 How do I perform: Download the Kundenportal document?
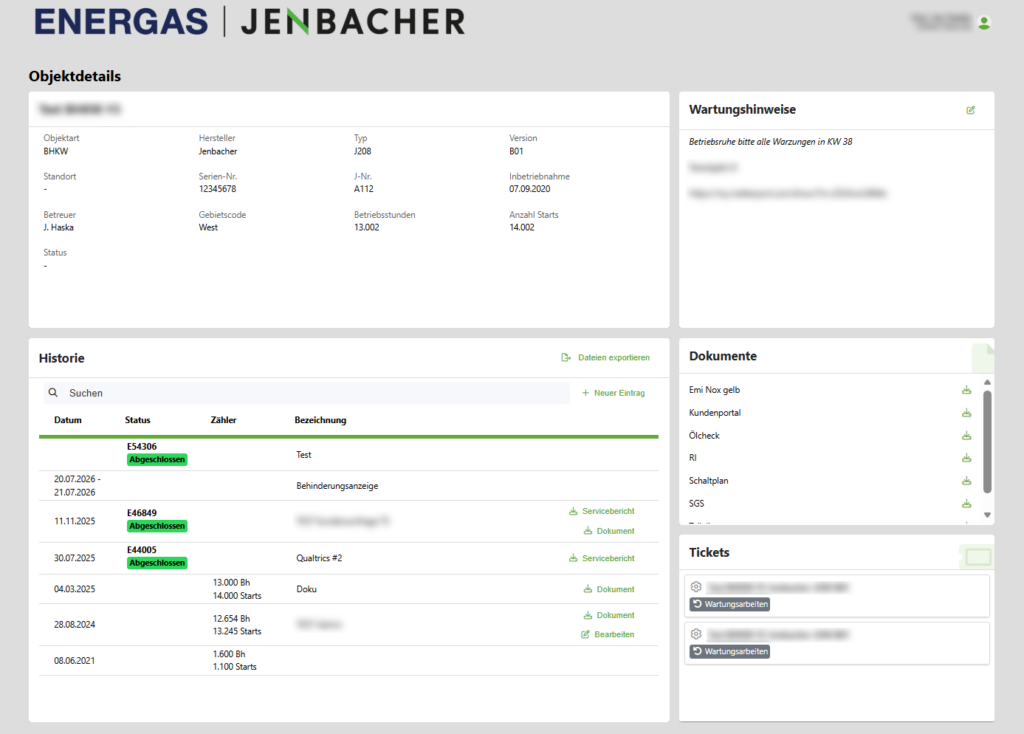[967, 413]
